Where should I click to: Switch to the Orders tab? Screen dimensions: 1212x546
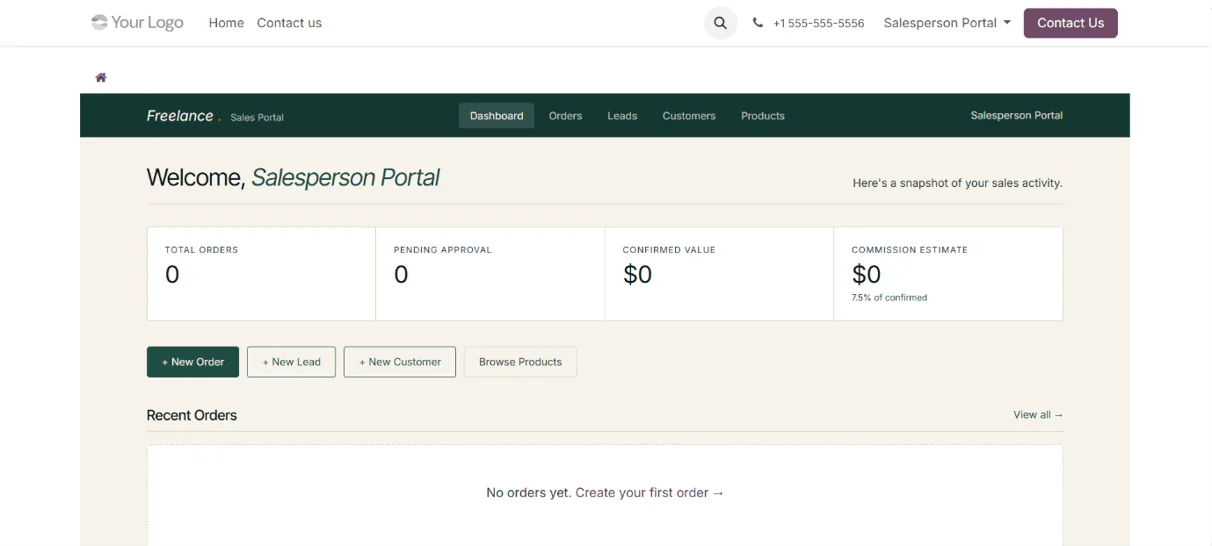565,116
